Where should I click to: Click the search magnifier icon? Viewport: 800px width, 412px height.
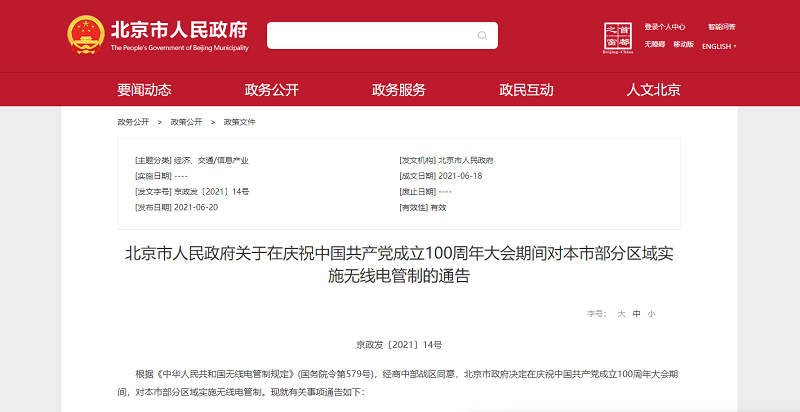point(482,35)
